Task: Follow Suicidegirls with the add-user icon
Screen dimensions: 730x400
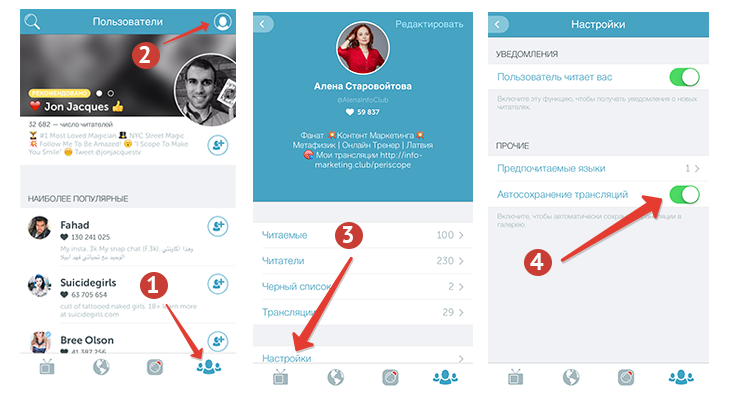Action: (x=217, y=284)
